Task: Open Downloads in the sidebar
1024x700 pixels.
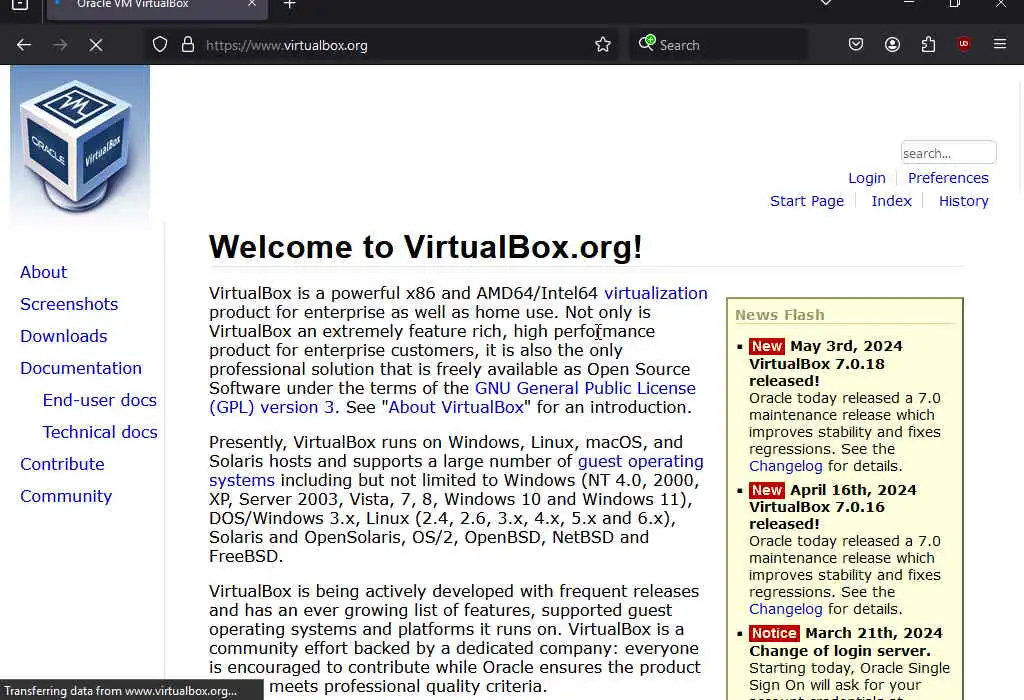Action: (63, 336)
